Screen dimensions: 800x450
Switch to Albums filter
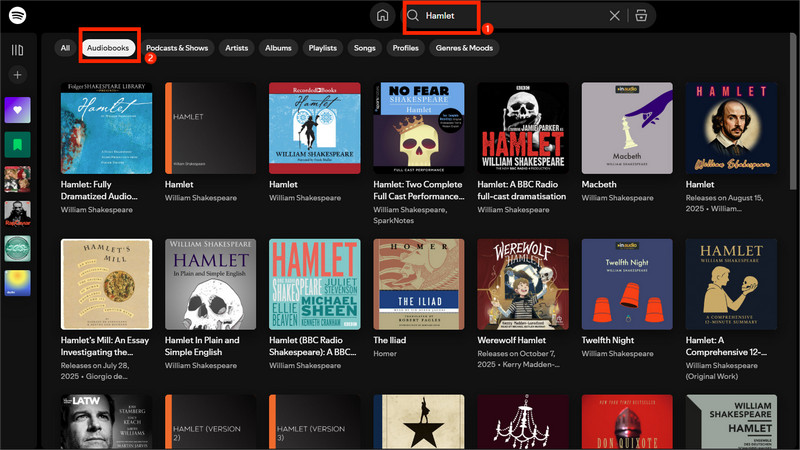[278, 48]
